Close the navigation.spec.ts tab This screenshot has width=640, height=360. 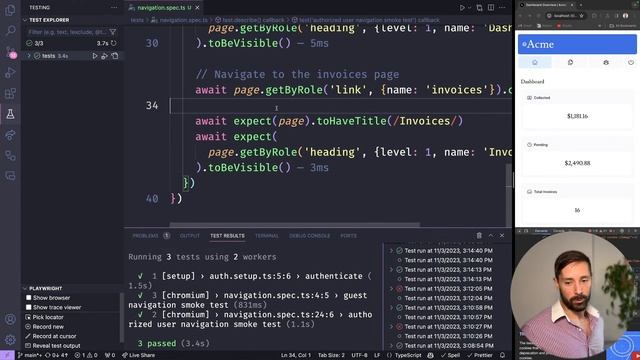coord(198,8)
